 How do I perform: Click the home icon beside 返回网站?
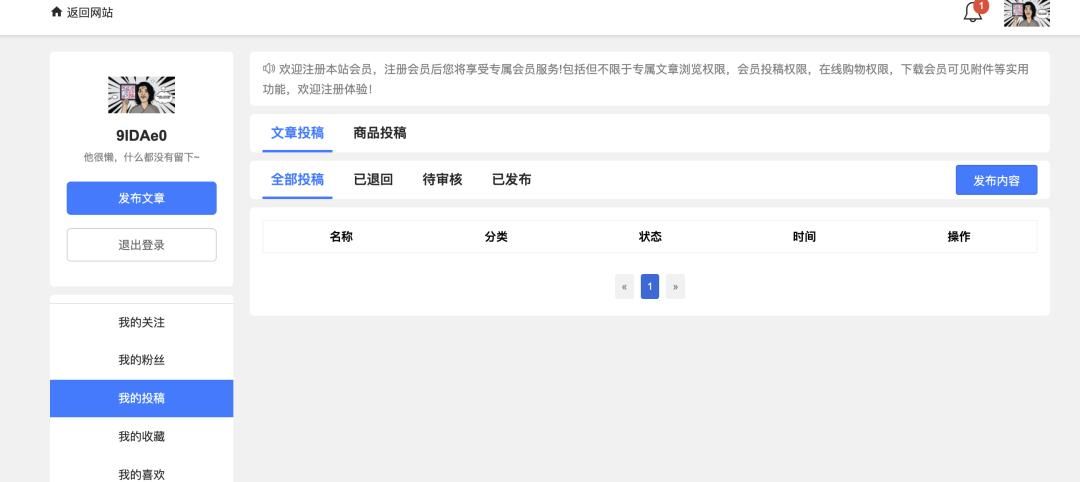56,13
